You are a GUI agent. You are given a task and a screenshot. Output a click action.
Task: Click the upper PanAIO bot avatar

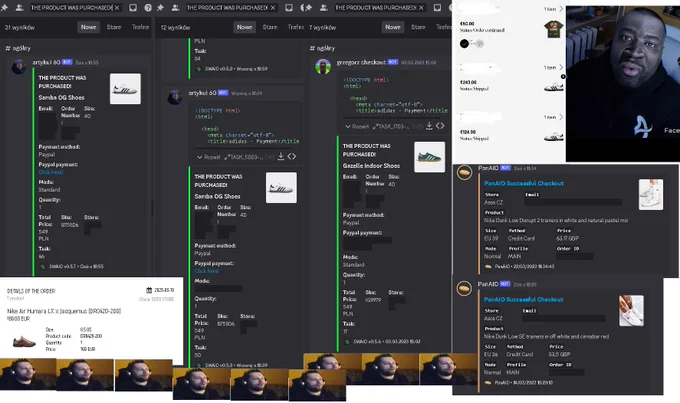(x=464, y=172)
